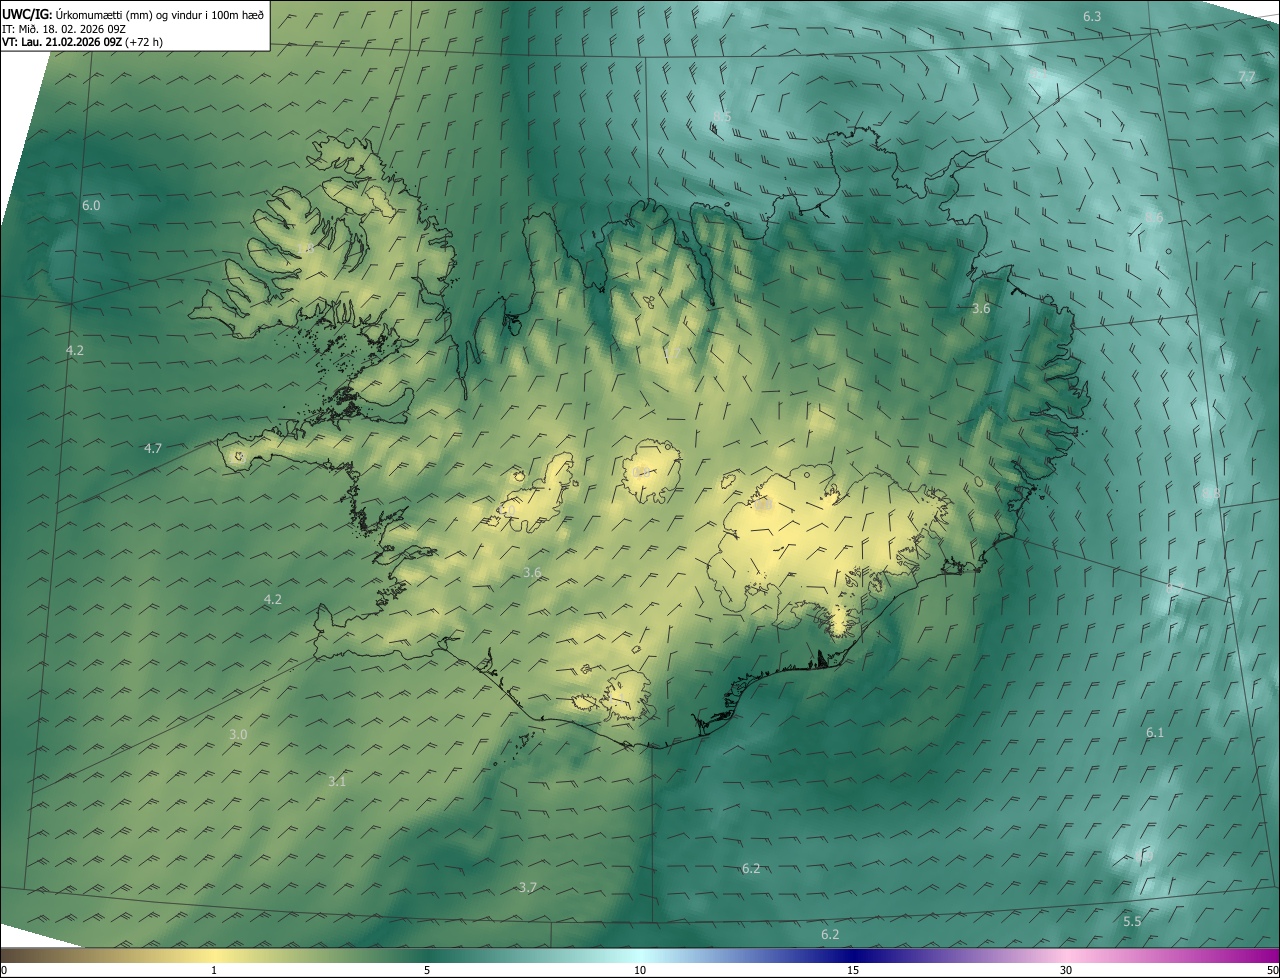Click the 8.6 value label northeast of Iceland
The height and width of the screenshot is (978, 1280).
click(x=1154, y=217)
